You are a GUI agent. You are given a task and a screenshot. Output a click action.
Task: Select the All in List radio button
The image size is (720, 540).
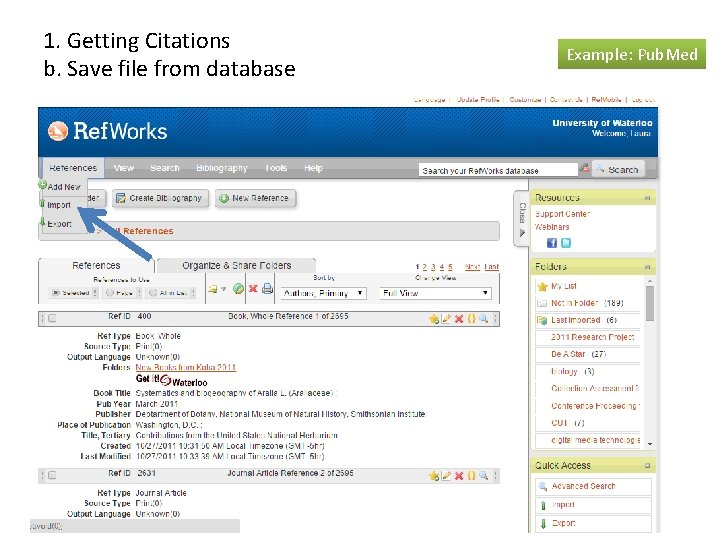point(153,292)
